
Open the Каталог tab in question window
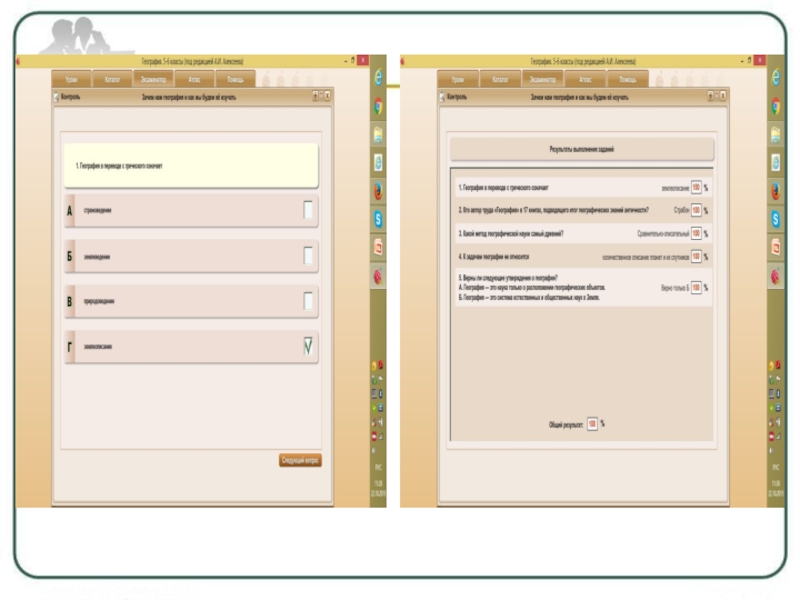(112, 79)
